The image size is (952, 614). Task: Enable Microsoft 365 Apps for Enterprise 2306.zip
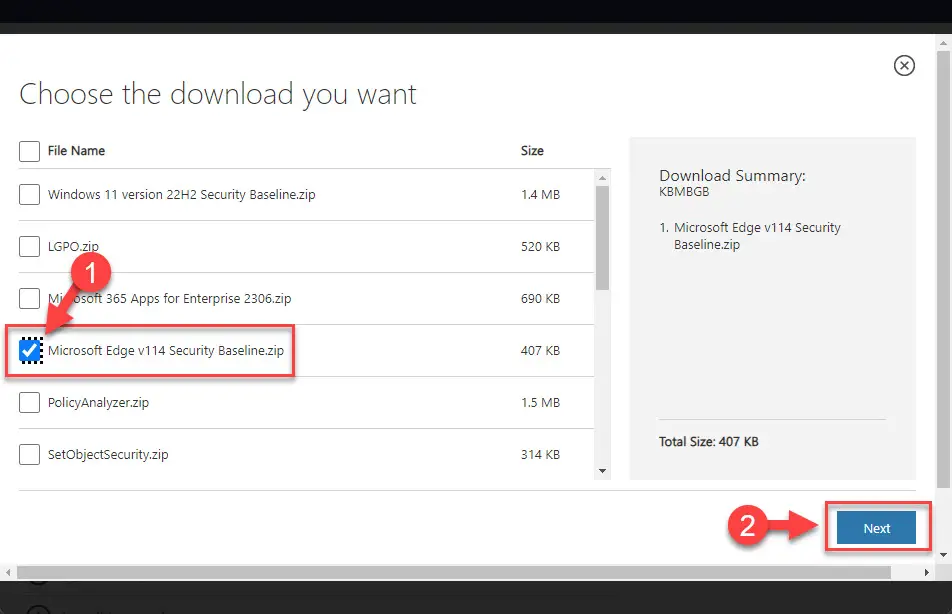click(29, 299)
